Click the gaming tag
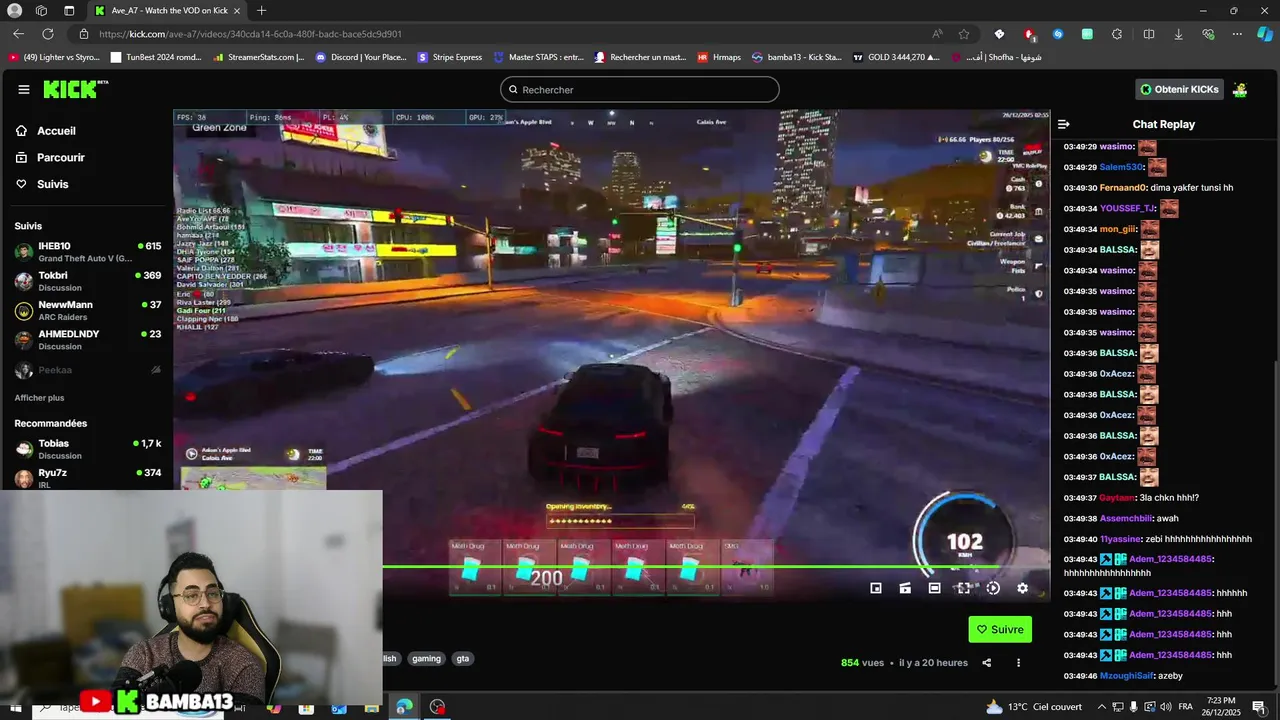The image size is (1280, 720). click(x=426, y=658)
